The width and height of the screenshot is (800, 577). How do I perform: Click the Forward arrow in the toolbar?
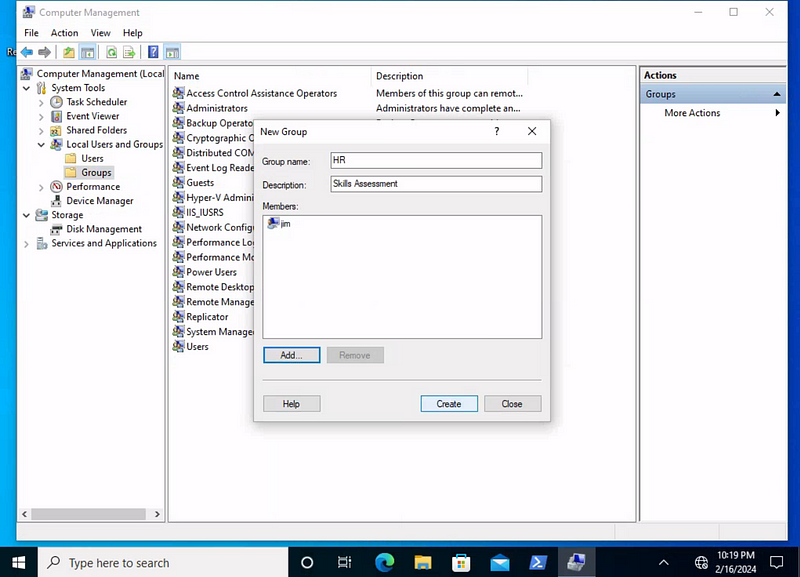point(44,52)
